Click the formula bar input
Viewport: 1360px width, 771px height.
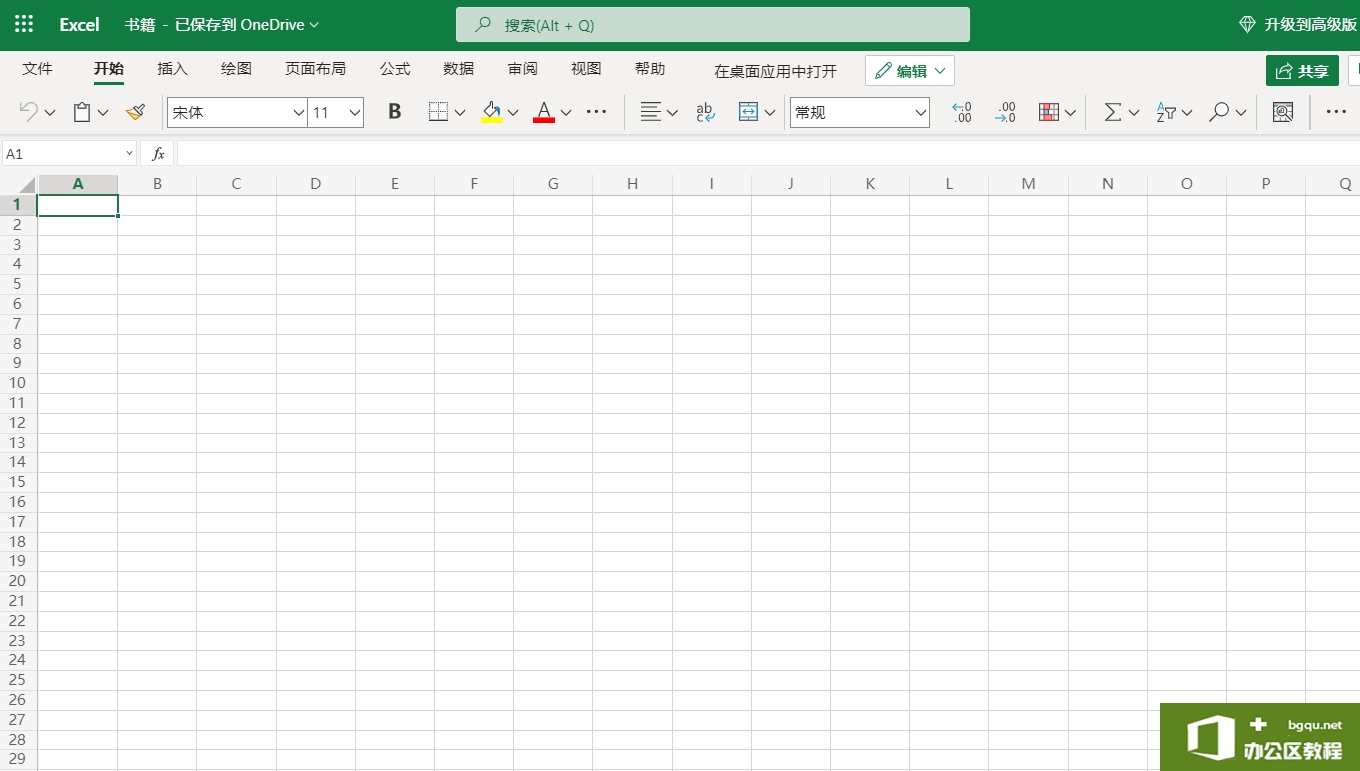(x=768, y=154)
